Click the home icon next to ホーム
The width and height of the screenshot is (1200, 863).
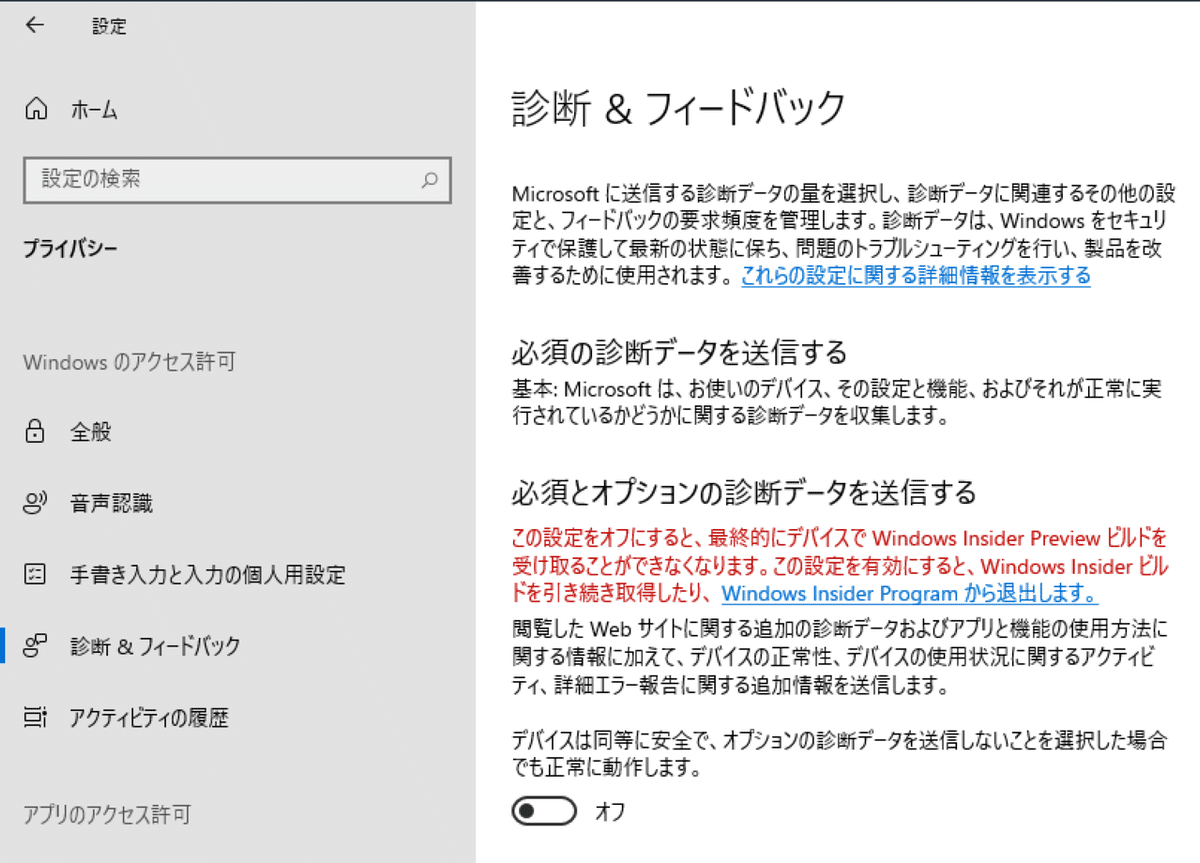pos(38,110)
